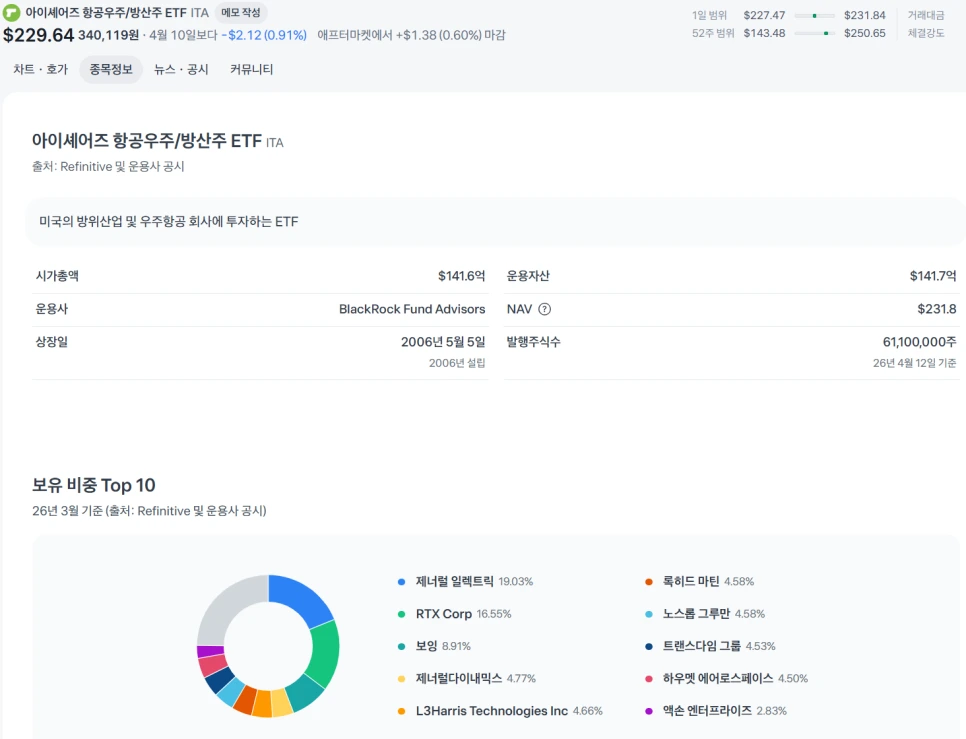This screenshot has width=966, height=739.
Task: Click the green RTX Corp legend dot
Action: point(402,614)
